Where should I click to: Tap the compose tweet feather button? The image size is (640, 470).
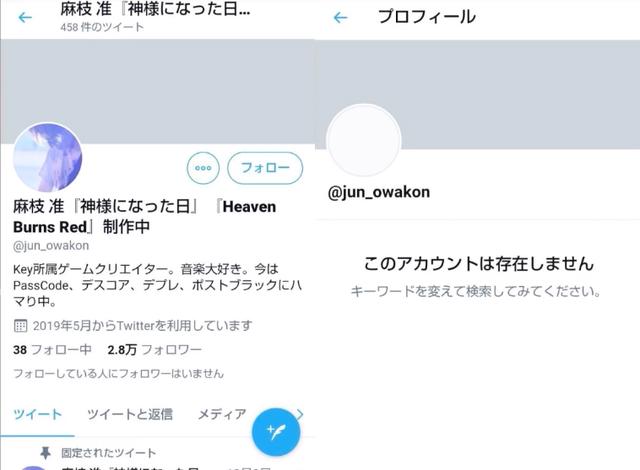(276, 432)
